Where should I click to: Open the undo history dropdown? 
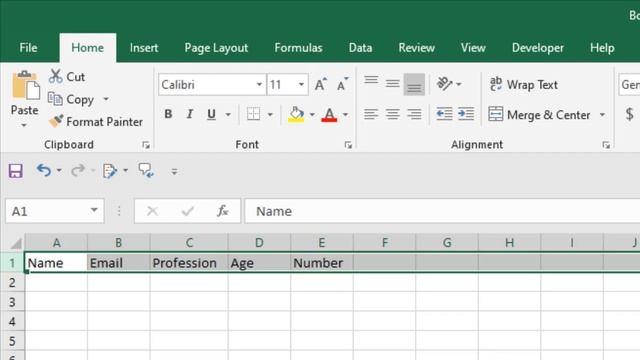[59, 171]
